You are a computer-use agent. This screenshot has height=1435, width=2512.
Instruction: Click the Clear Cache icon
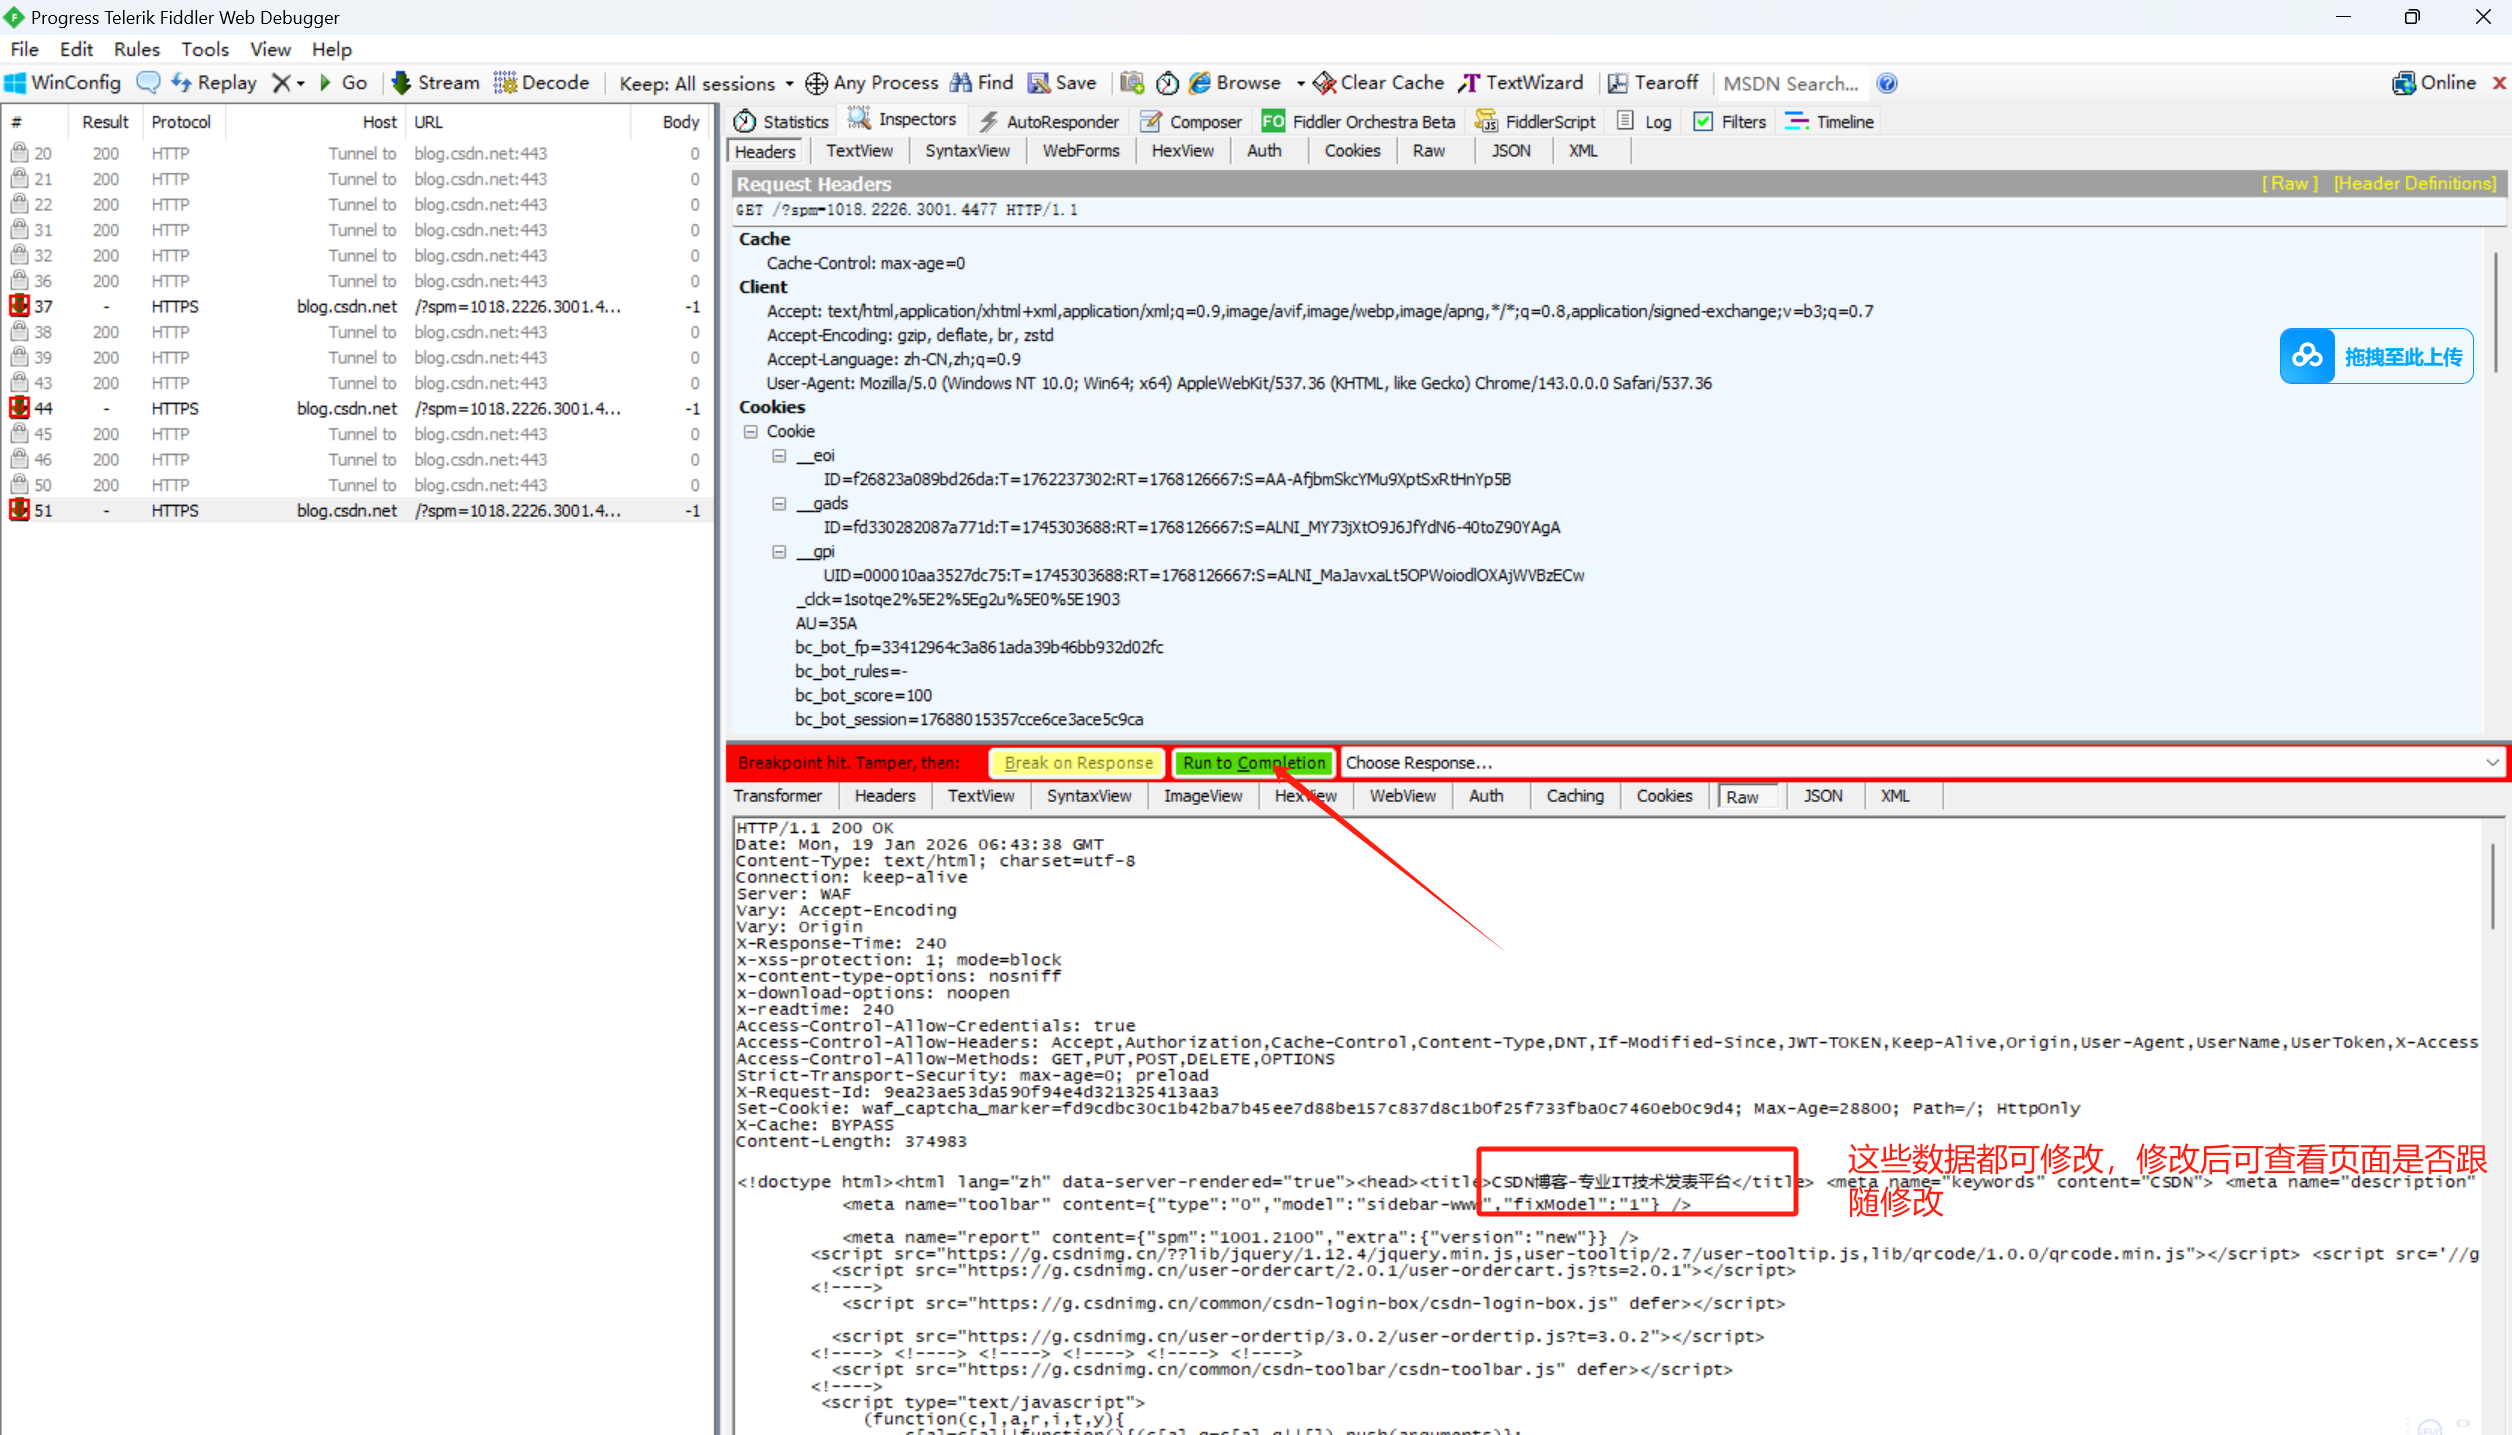pos(1325,83)
